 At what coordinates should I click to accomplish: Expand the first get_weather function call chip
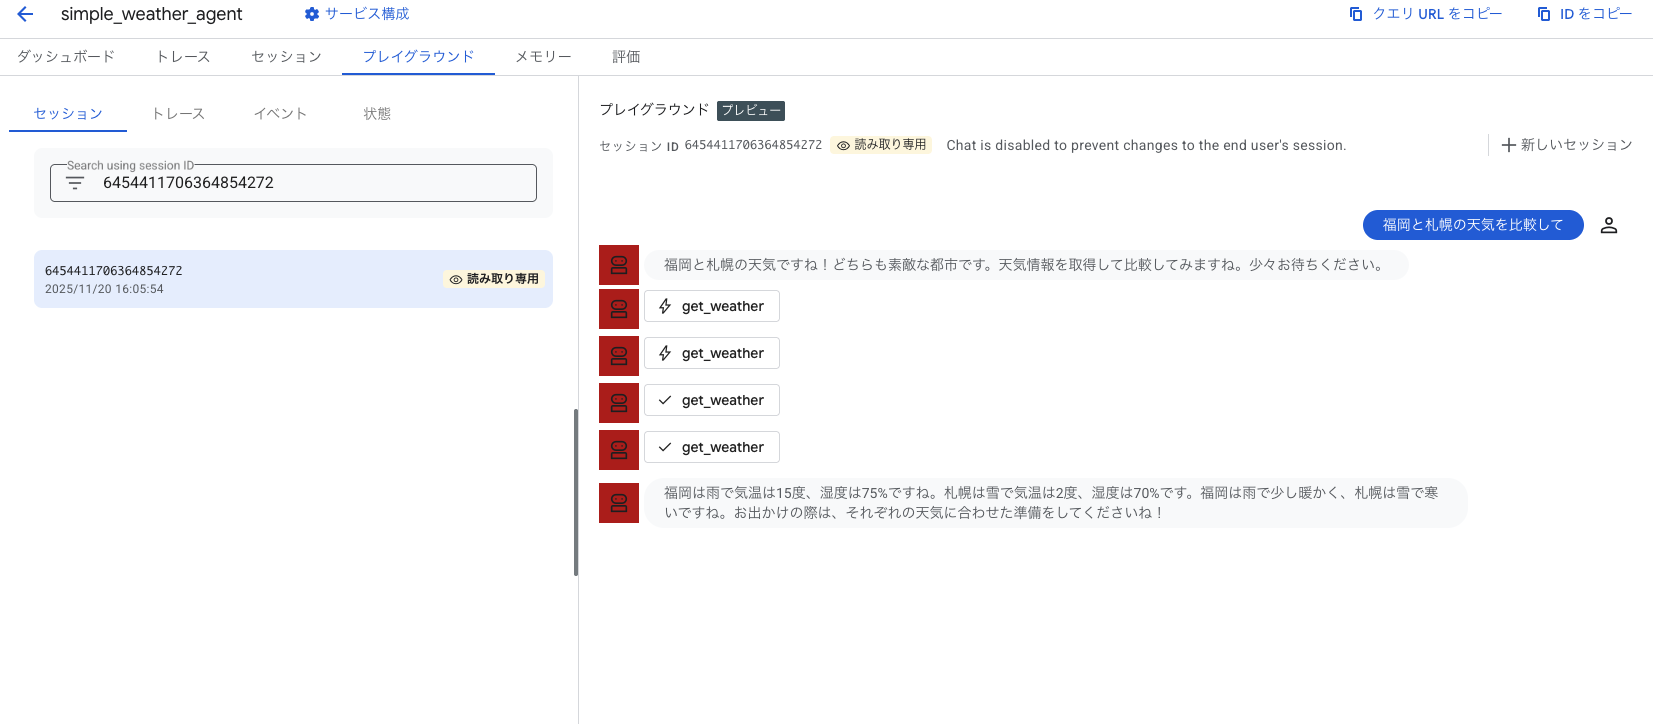711,307
